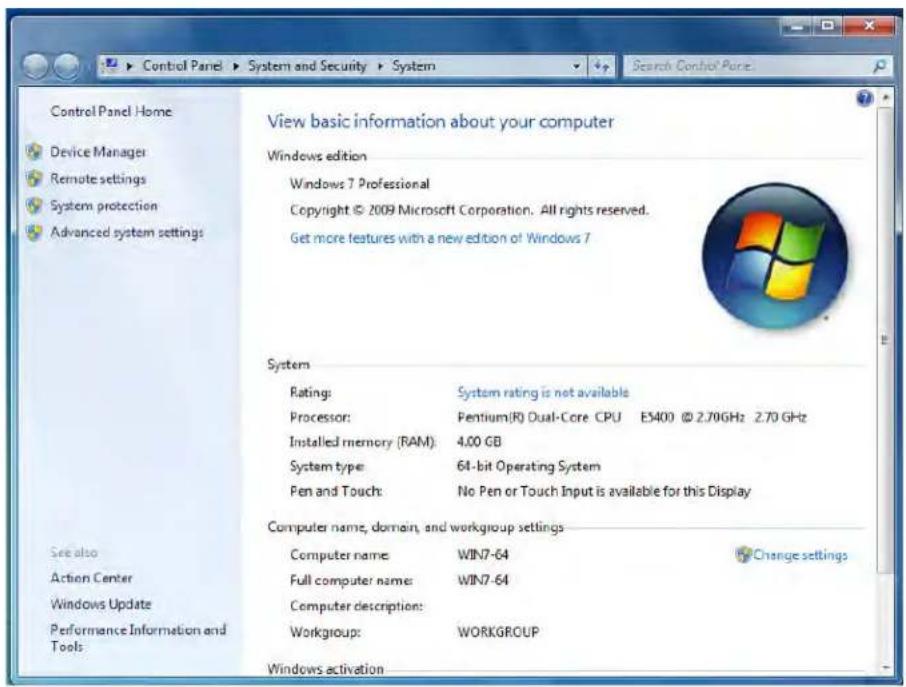Click Change settings link
This screenshot has width=906, height=687.
tap(800, 555)
